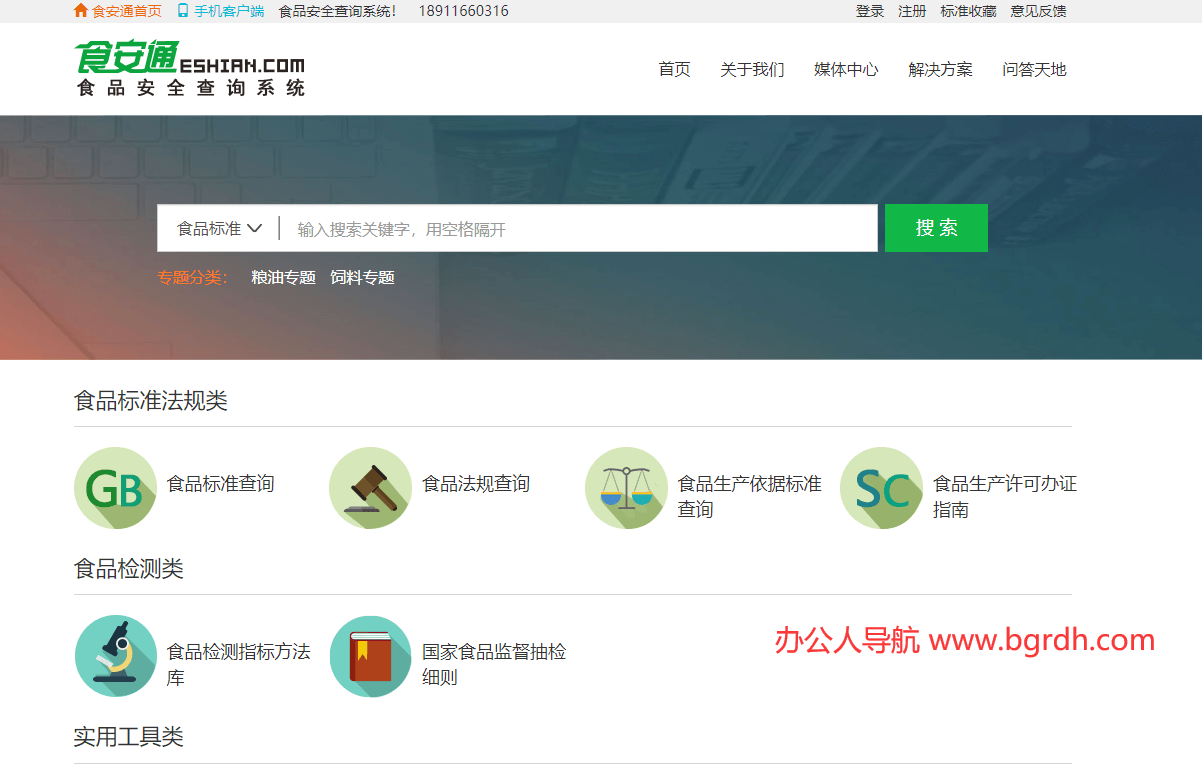1202x776 pixels.
Task: Click the red book sampling rules icon
Action: tap(370, 656)
